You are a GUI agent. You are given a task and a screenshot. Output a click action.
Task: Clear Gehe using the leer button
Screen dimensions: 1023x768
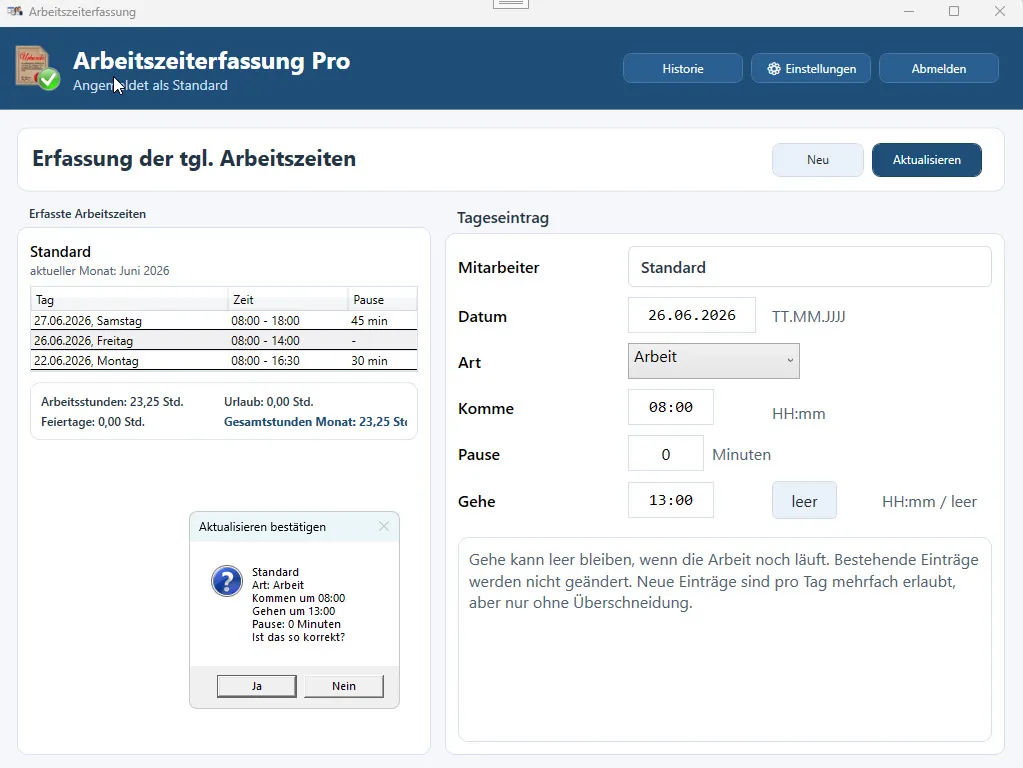point(804,500)
